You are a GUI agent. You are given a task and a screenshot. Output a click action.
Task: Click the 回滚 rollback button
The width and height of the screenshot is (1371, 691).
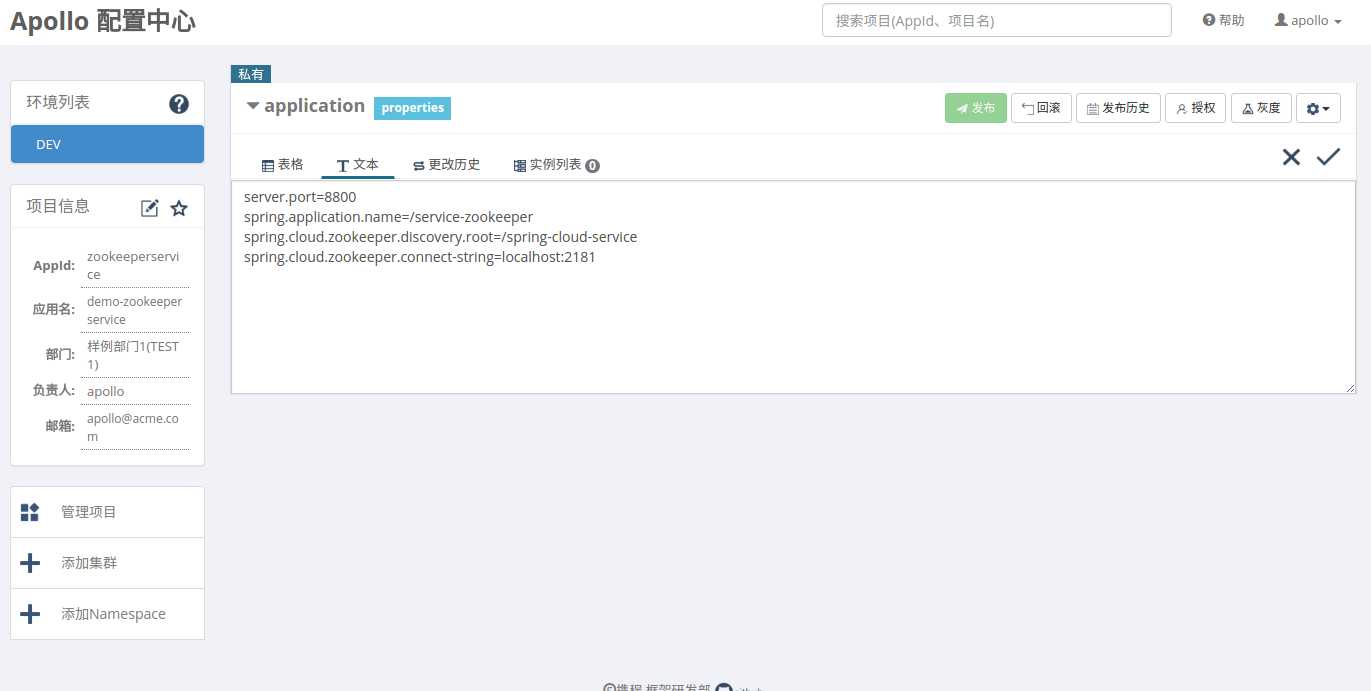(1041, 108)
